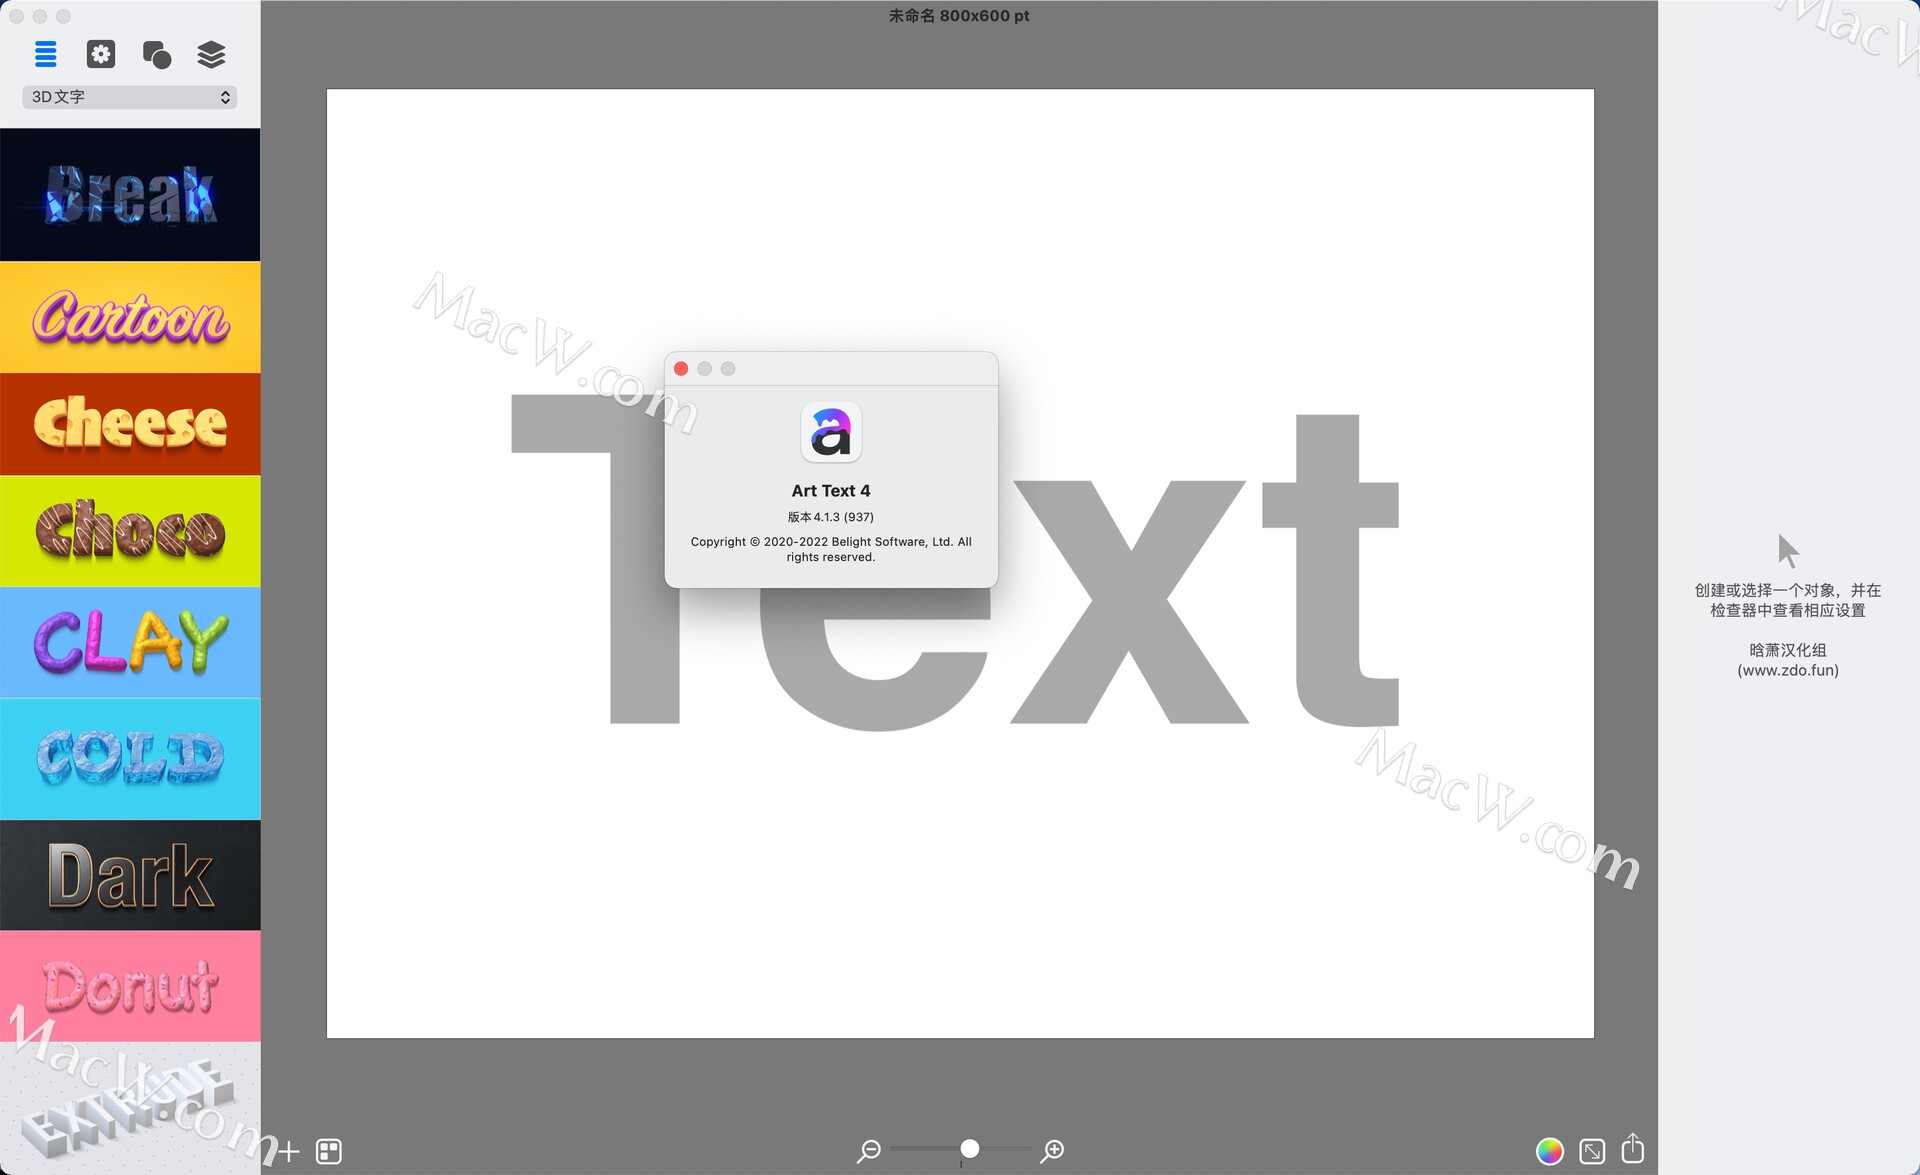Open the settings gear panel icon
This screenshot has height=1175, width=1920.
tap(101, 54)
